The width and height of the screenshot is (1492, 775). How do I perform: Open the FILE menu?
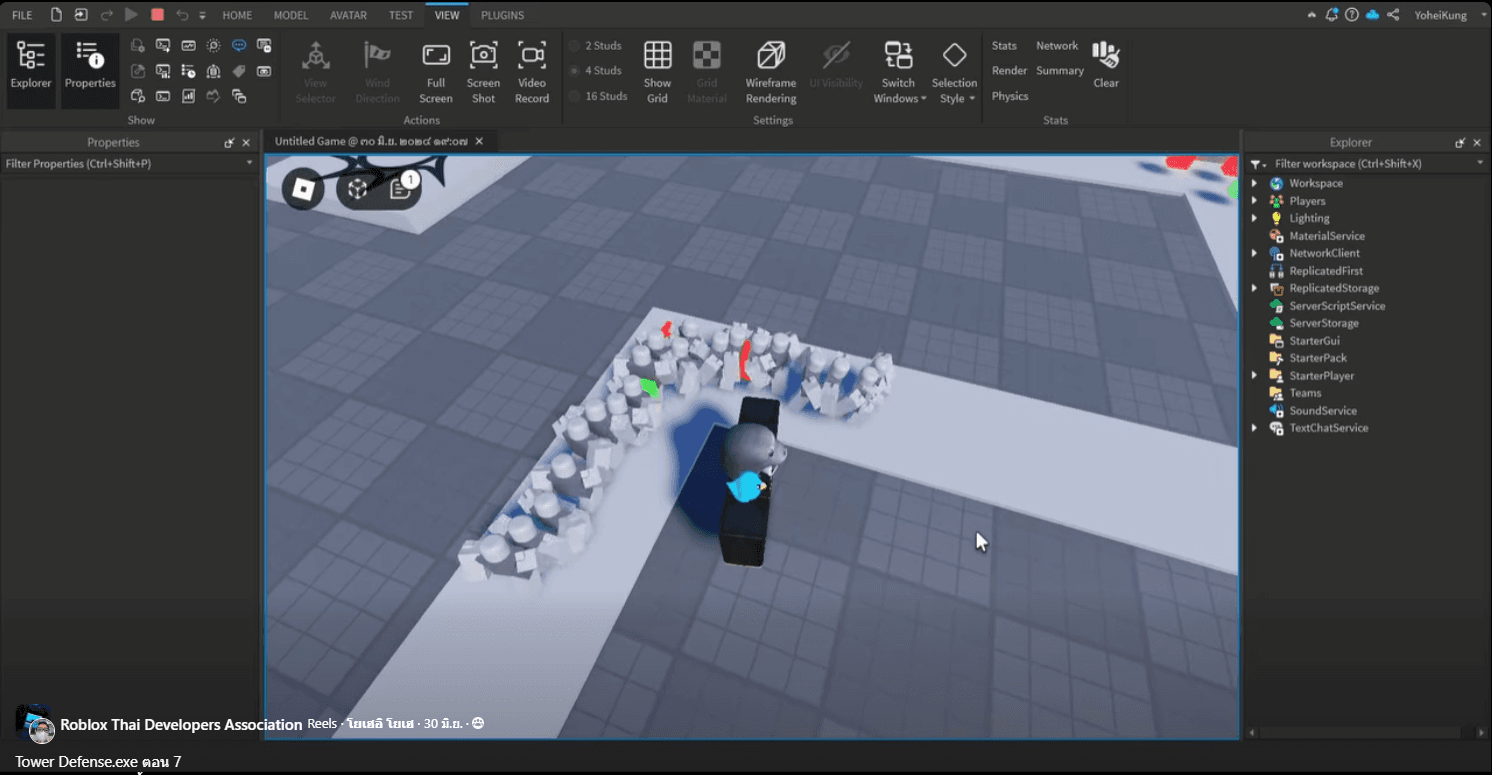click(22, 15)
